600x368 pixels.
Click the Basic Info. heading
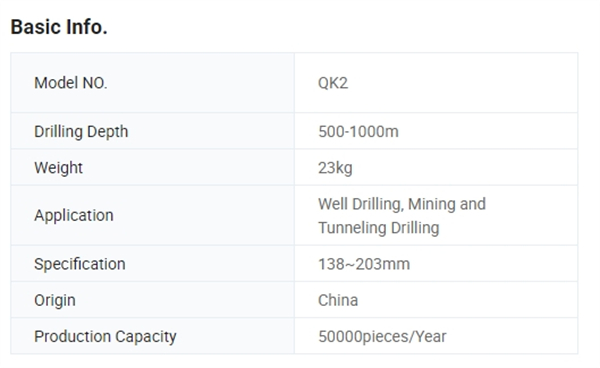click(59, 27)
